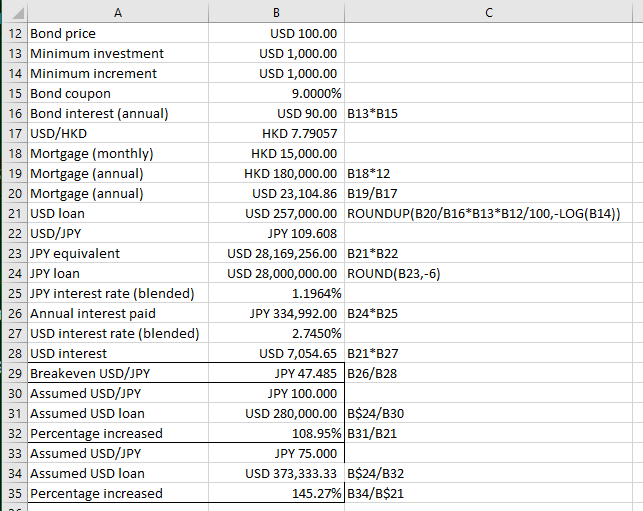Click the 'B$24/B30' formula cell
The width and height of the screenshot is (643, 511).
[488, 413]
